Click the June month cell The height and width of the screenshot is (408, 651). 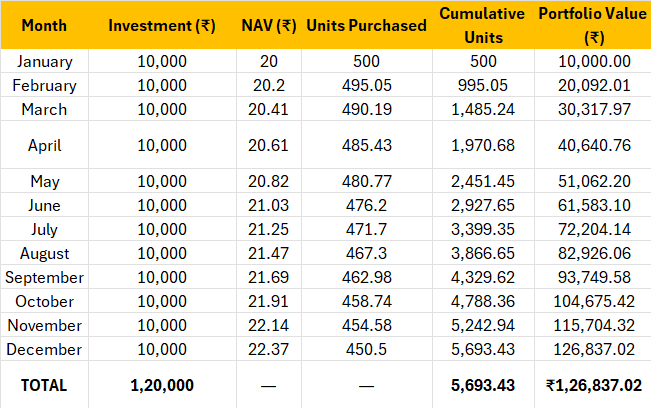coord(44,205)
